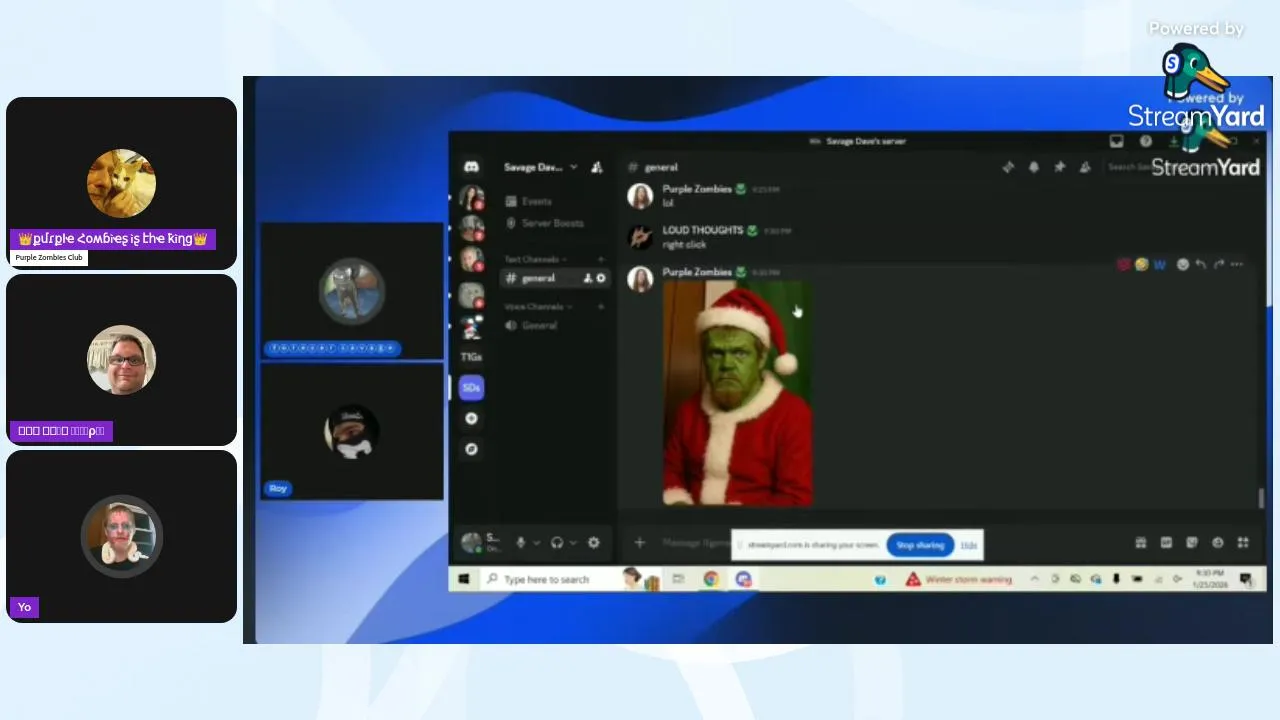Open Explore Discoverable Servers compass icon

pyautogui.click(x=471, y=449)
